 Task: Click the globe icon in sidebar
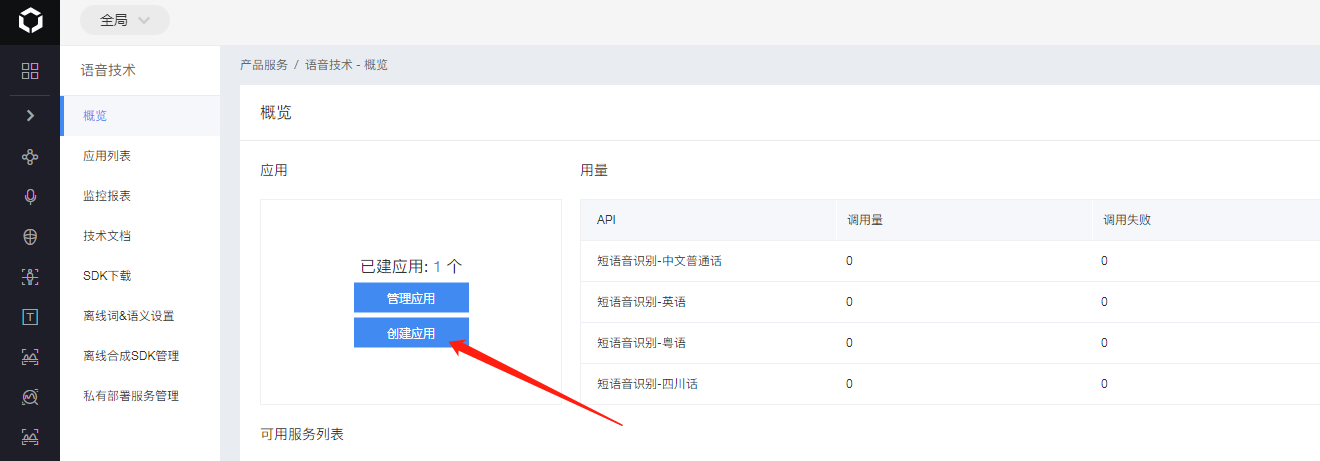[x=30, y=237]
